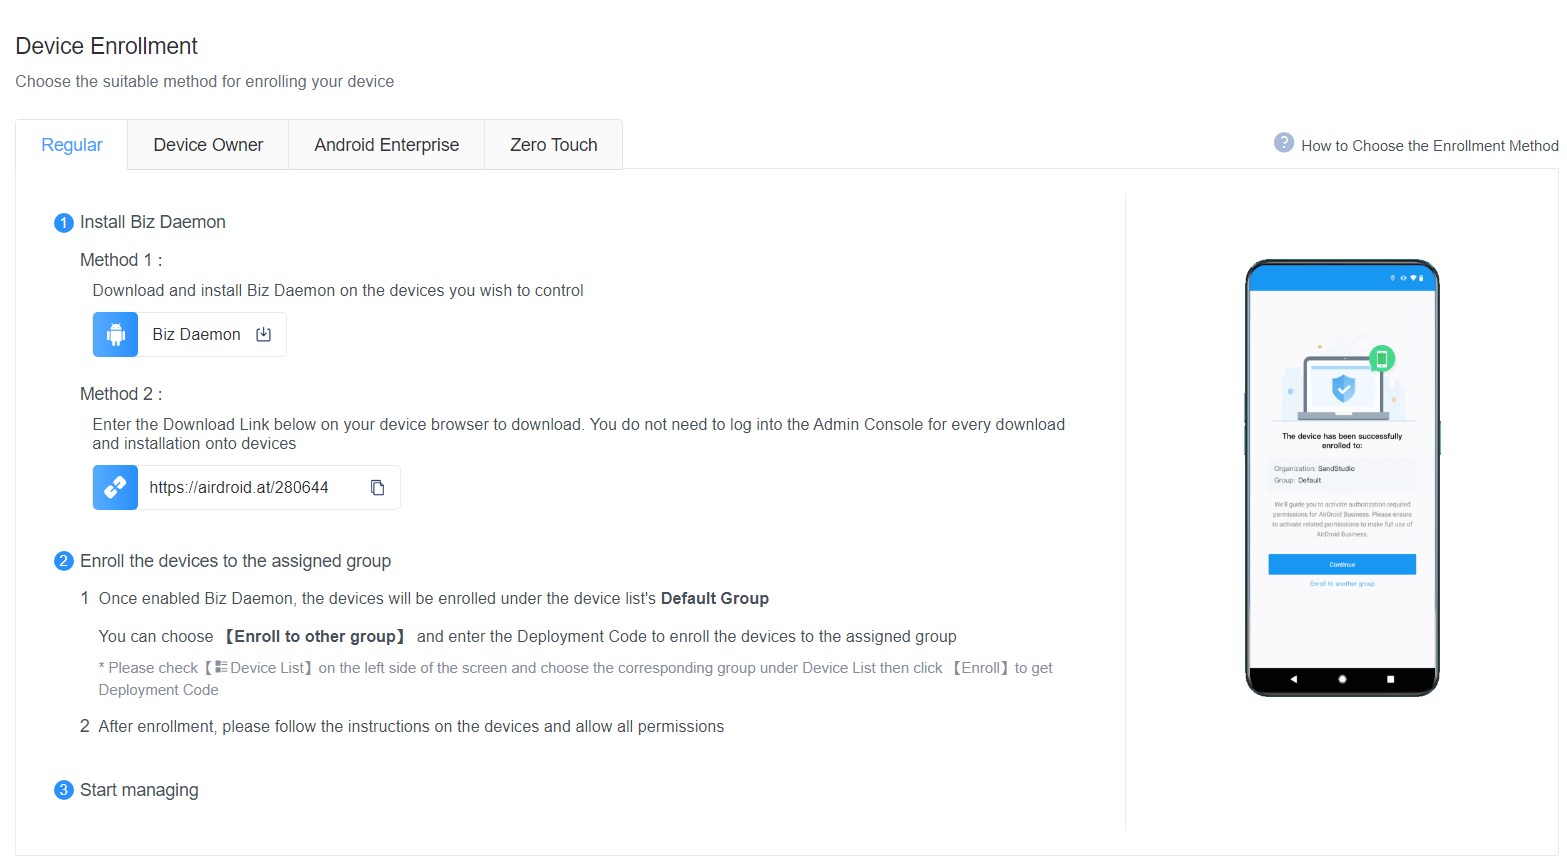1567x868 pixels.
Task: Copy the airdroid download link
Action: [377, 488]
